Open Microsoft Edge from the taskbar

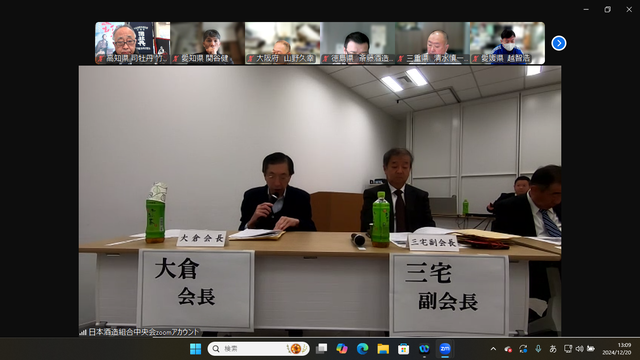pos(362,349)
